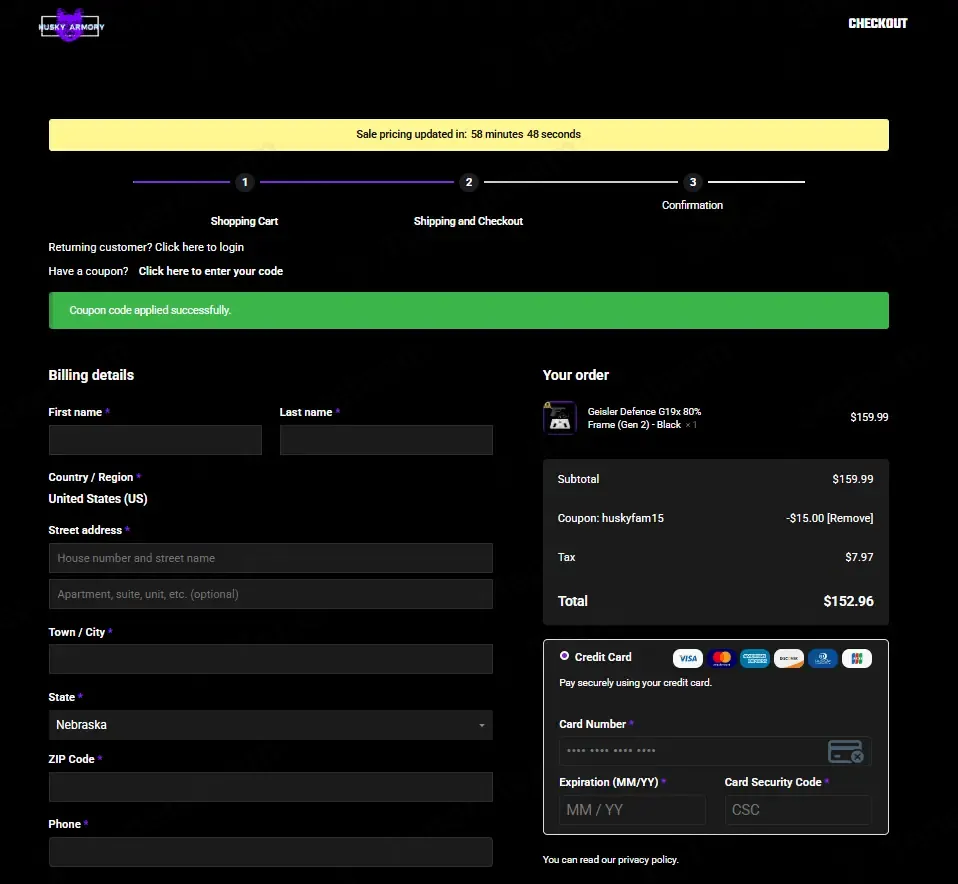
Task: Click the Visa card icon
Action: (x=687, y=658)
